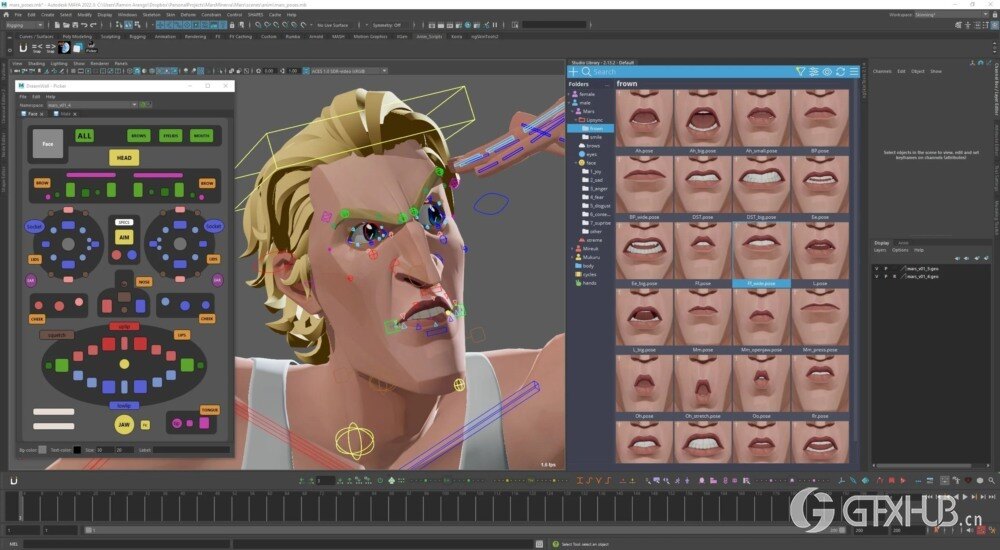Open the filter funnel icon in Studio Library
1000x550 pixels.
[800, 71]
